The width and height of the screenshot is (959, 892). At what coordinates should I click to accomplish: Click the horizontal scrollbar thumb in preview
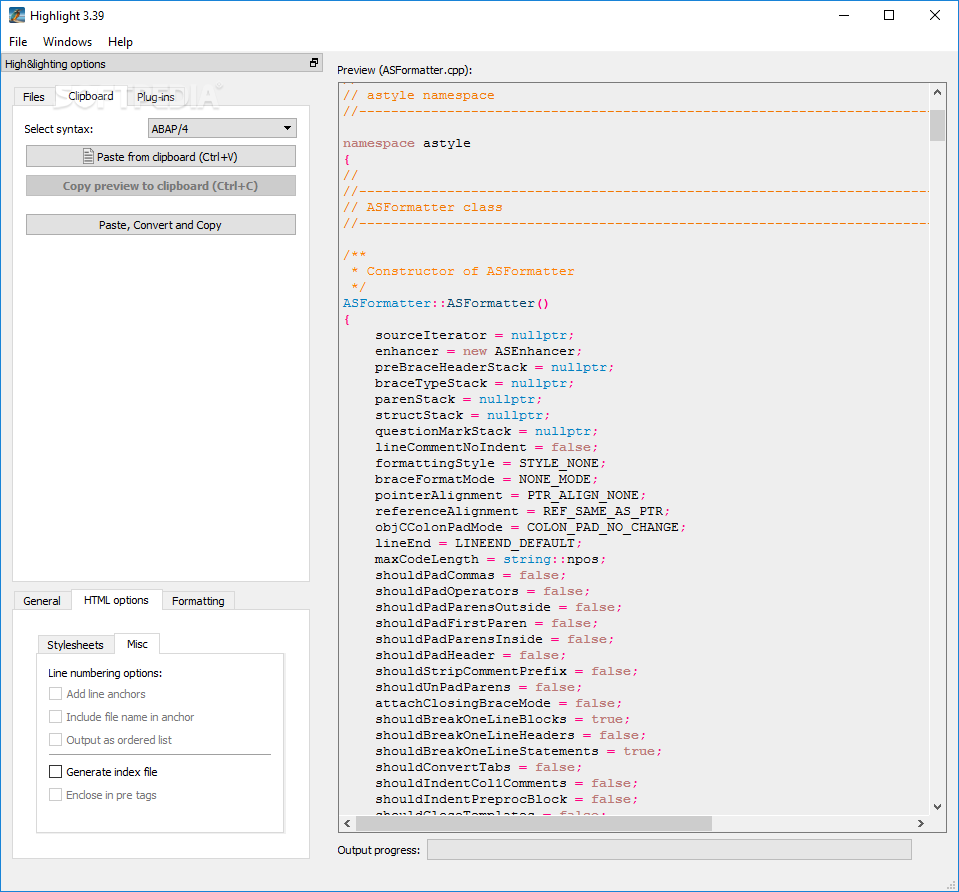[x=533, y=823]
